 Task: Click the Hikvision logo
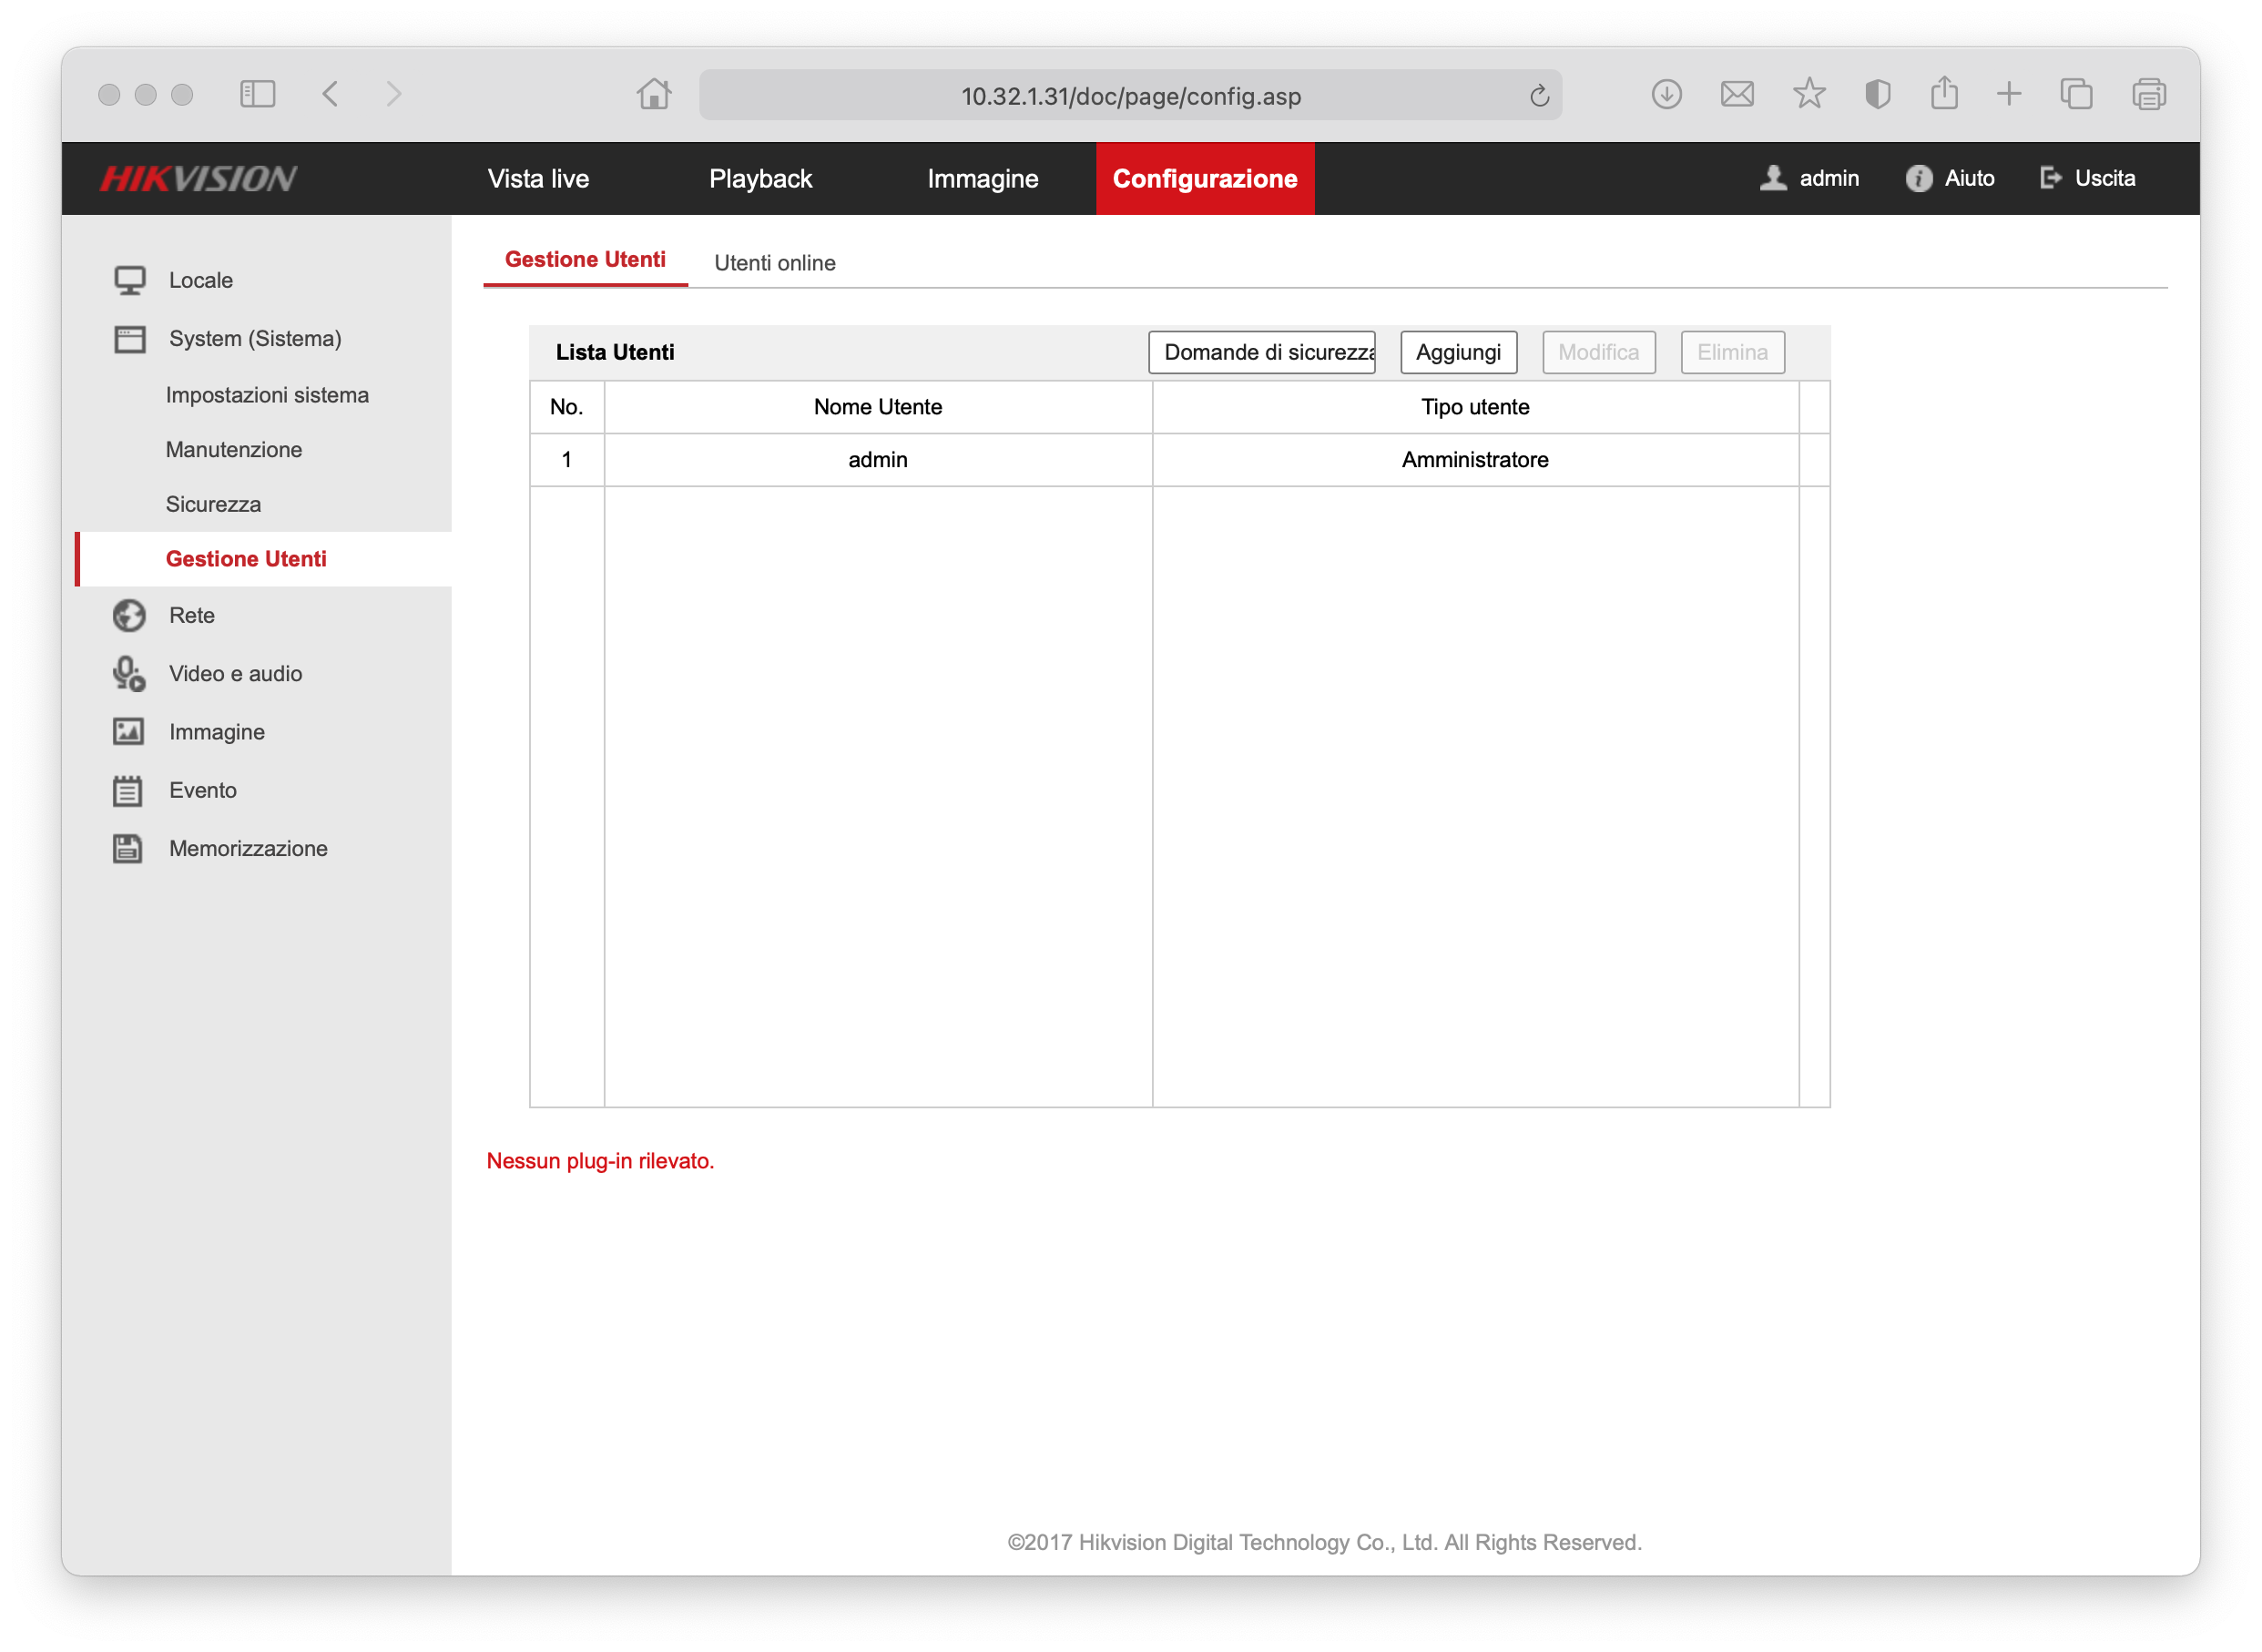pos(198,178)
